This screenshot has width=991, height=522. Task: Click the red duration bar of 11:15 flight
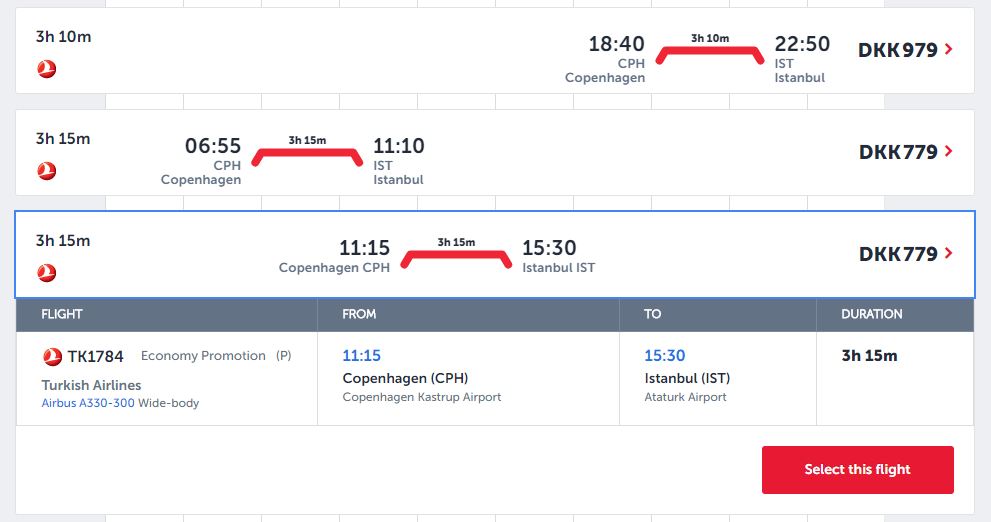[x=456, y=257]
